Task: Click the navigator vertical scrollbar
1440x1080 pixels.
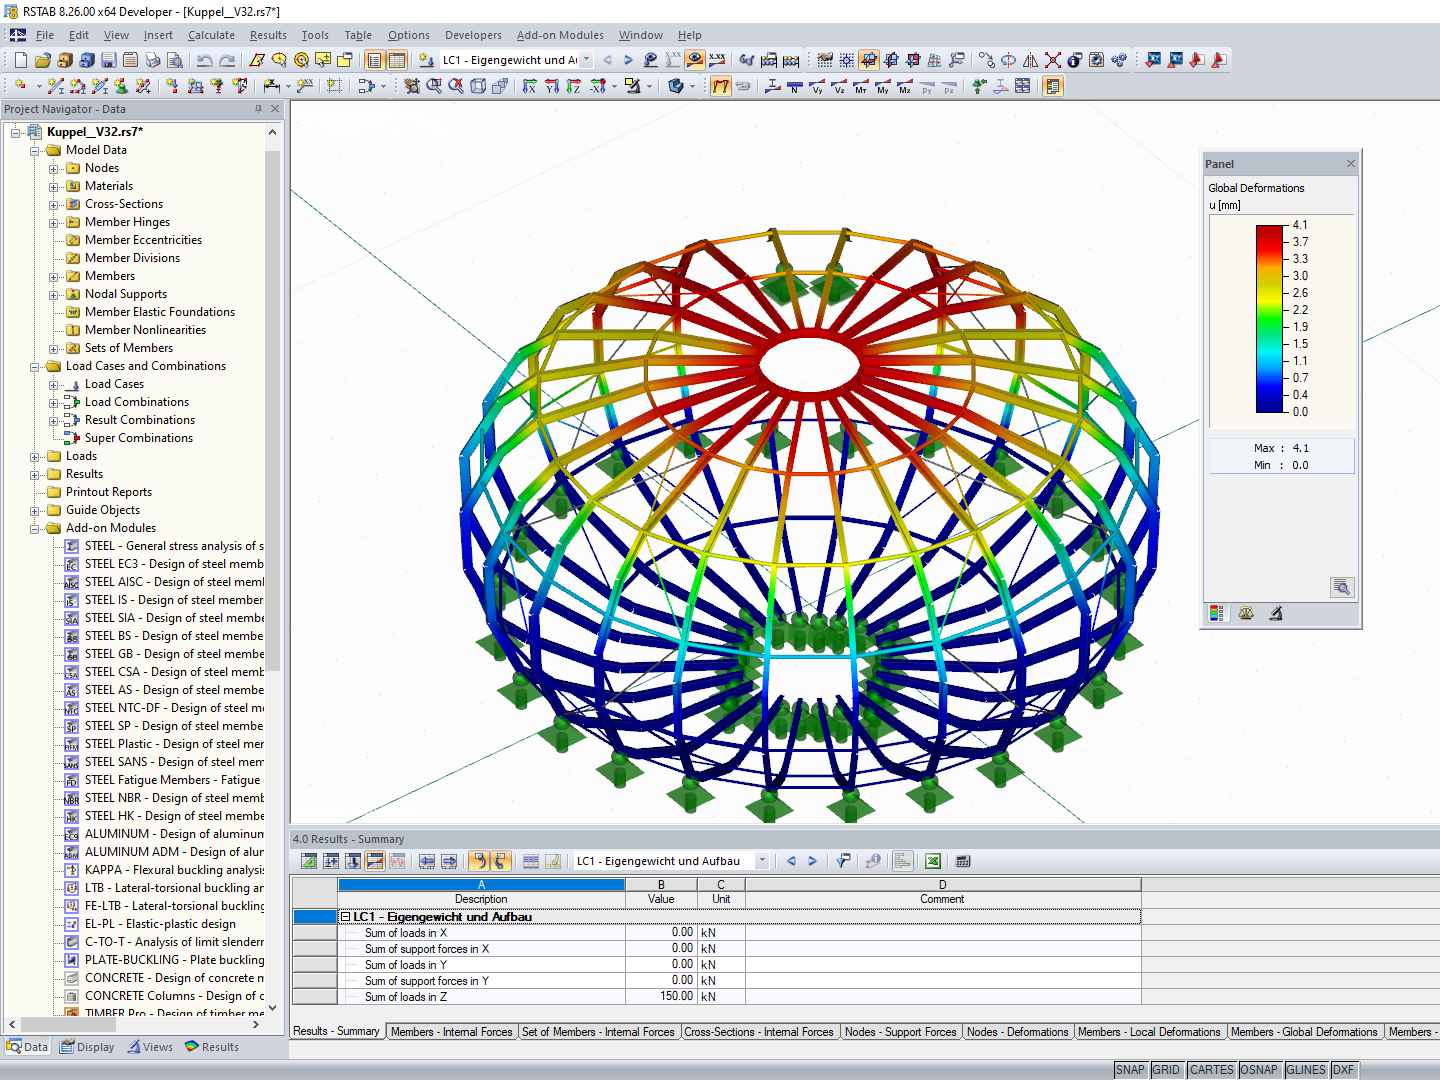Action: [273, 410]
